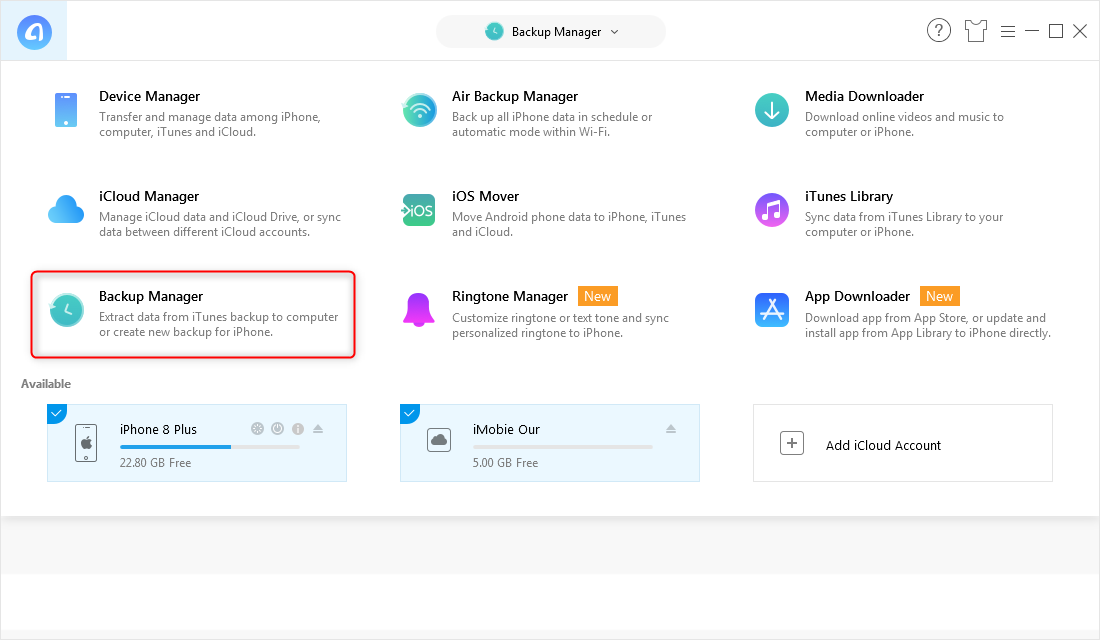Image resolution: width=1100 pixels, height=640 pixels.
Task: Eject the iPhone 8 Plus device
Action: [x=318, y=428]
